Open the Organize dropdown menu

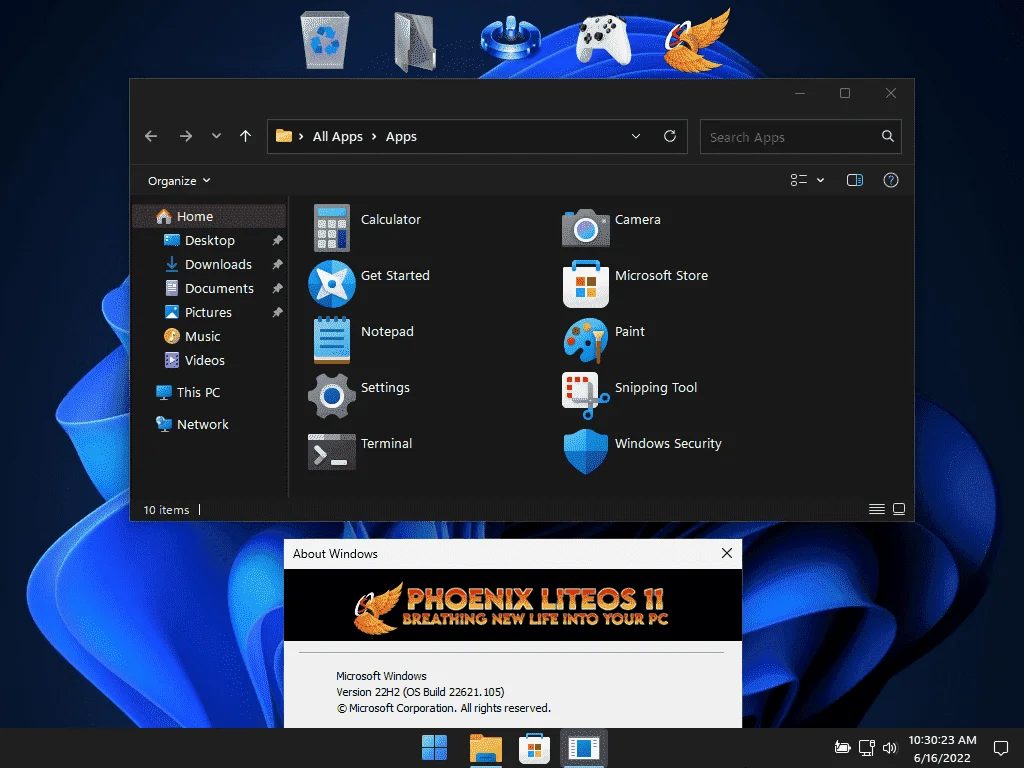point(179,181)
